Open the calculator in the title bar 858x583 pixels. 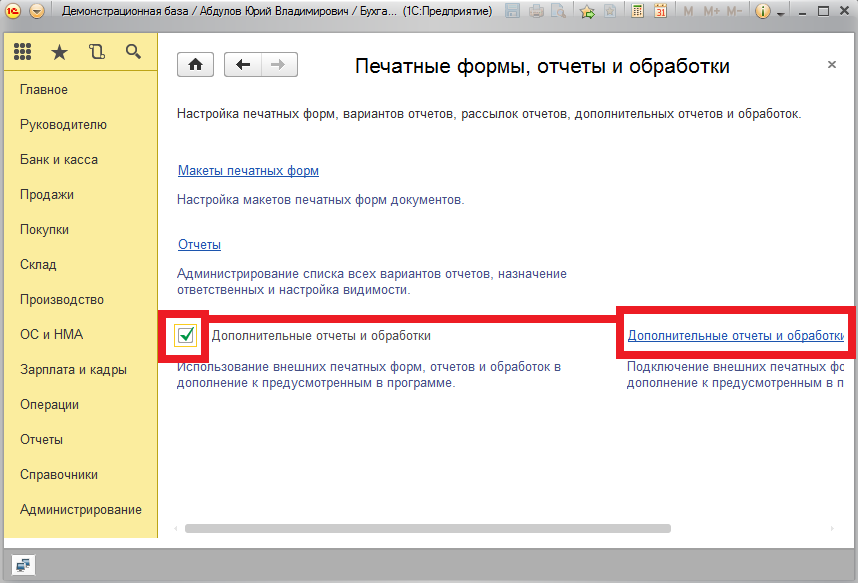tap(638, 12)
